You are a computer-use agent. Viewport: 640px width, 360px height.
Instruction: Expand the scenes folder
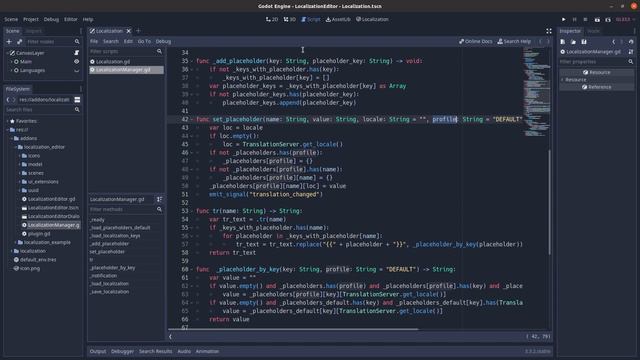(20, 173)
